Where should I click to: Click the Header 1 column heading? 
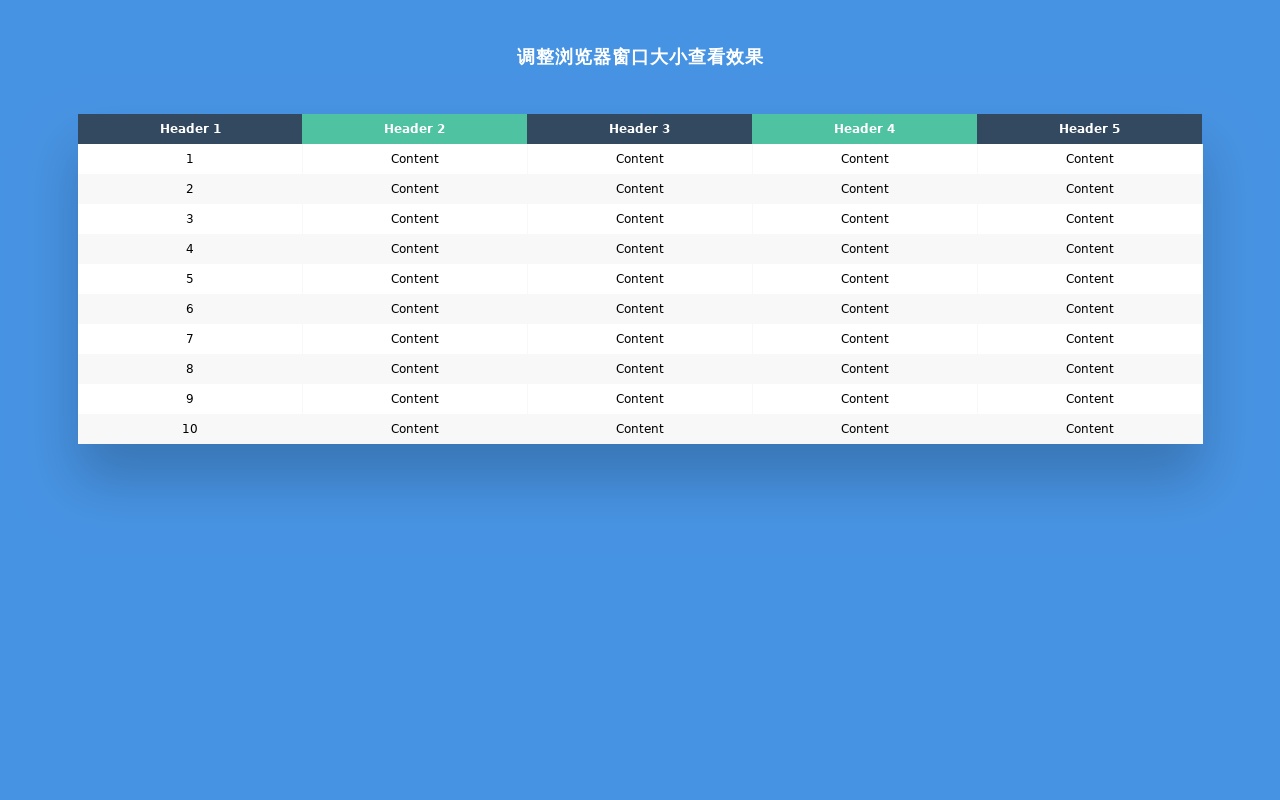(190, 129)
